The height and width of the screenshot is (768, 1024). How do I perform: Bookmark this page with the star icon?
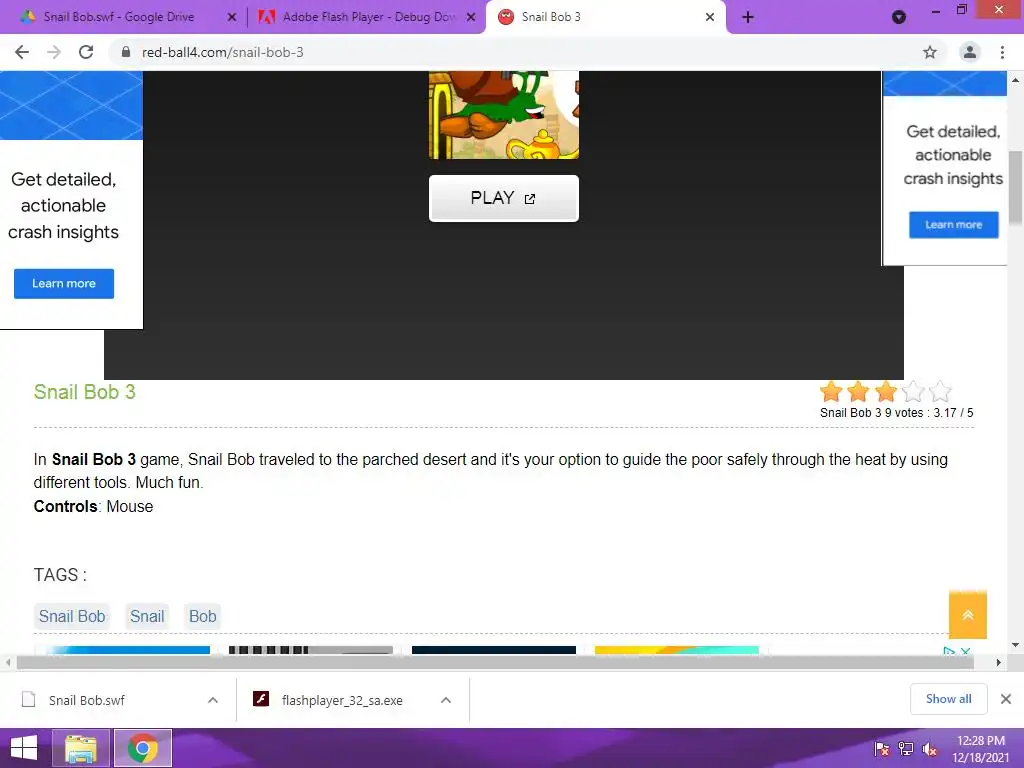click(x=929, y=52)
